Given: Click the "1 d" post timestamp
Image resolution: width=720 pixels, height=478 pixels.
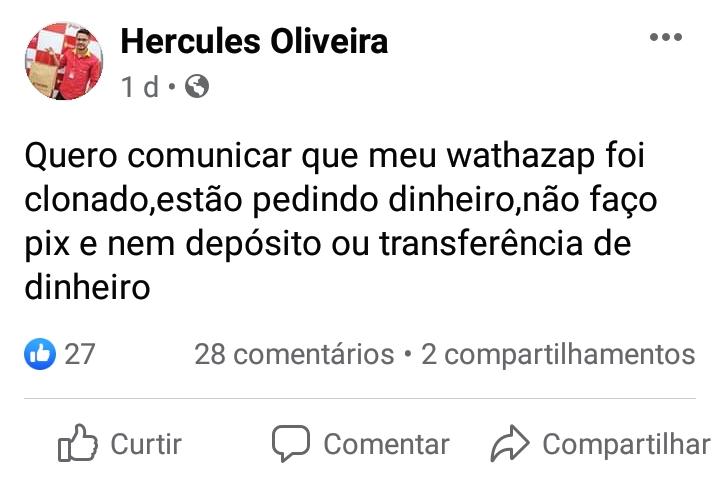Looking at the screenshot, I should point(140,88).
